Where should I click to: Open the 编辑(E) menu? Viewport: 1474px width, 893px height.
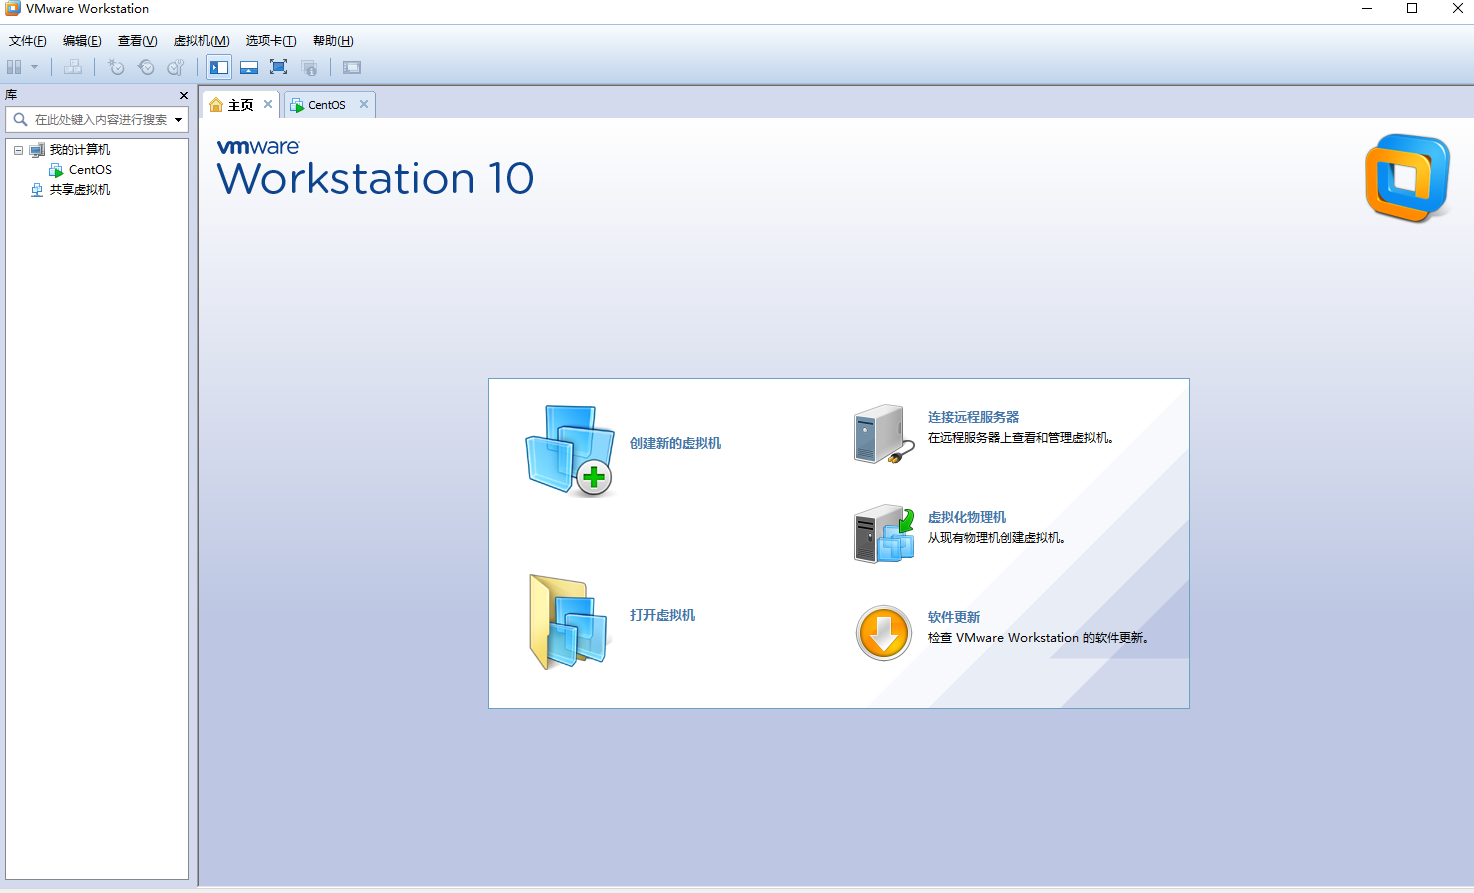82,41
